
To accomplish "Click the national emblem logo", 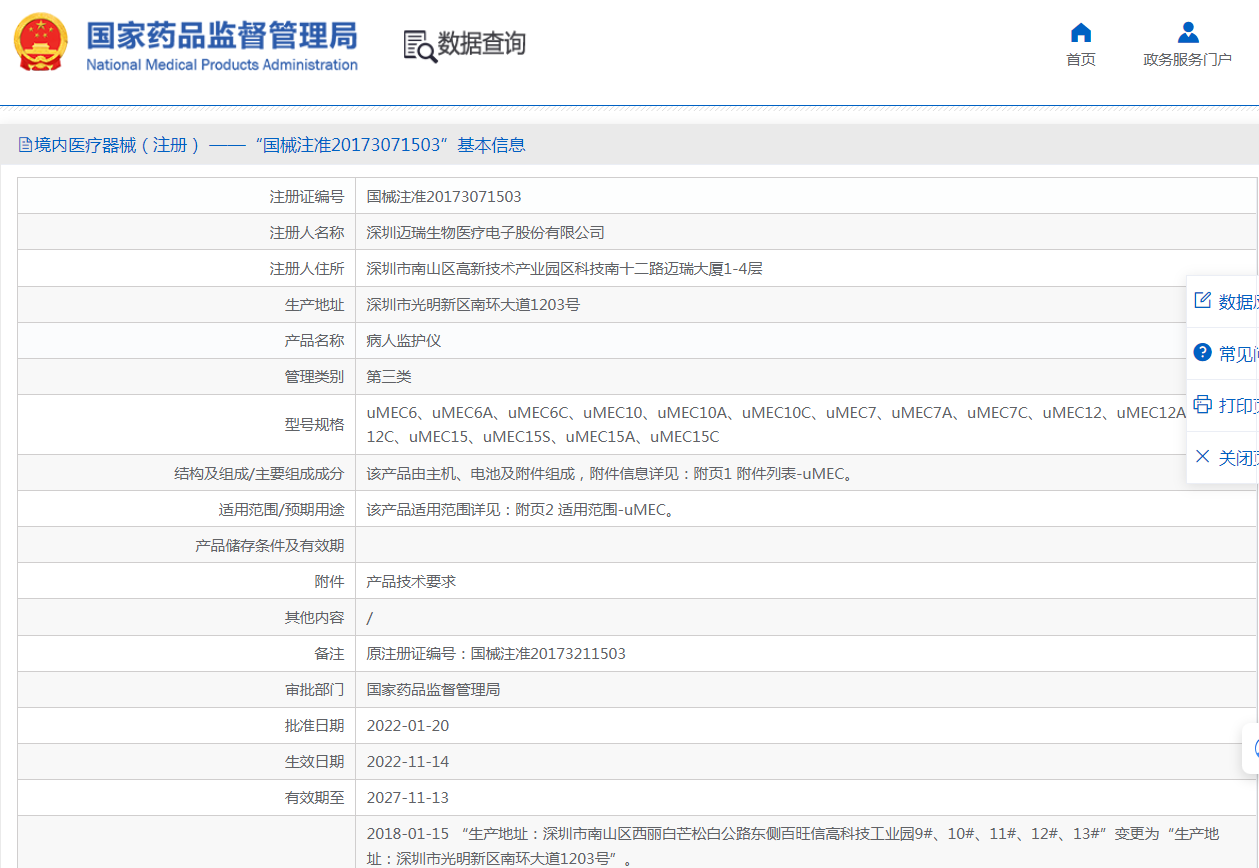I will (x=41, y=43).
